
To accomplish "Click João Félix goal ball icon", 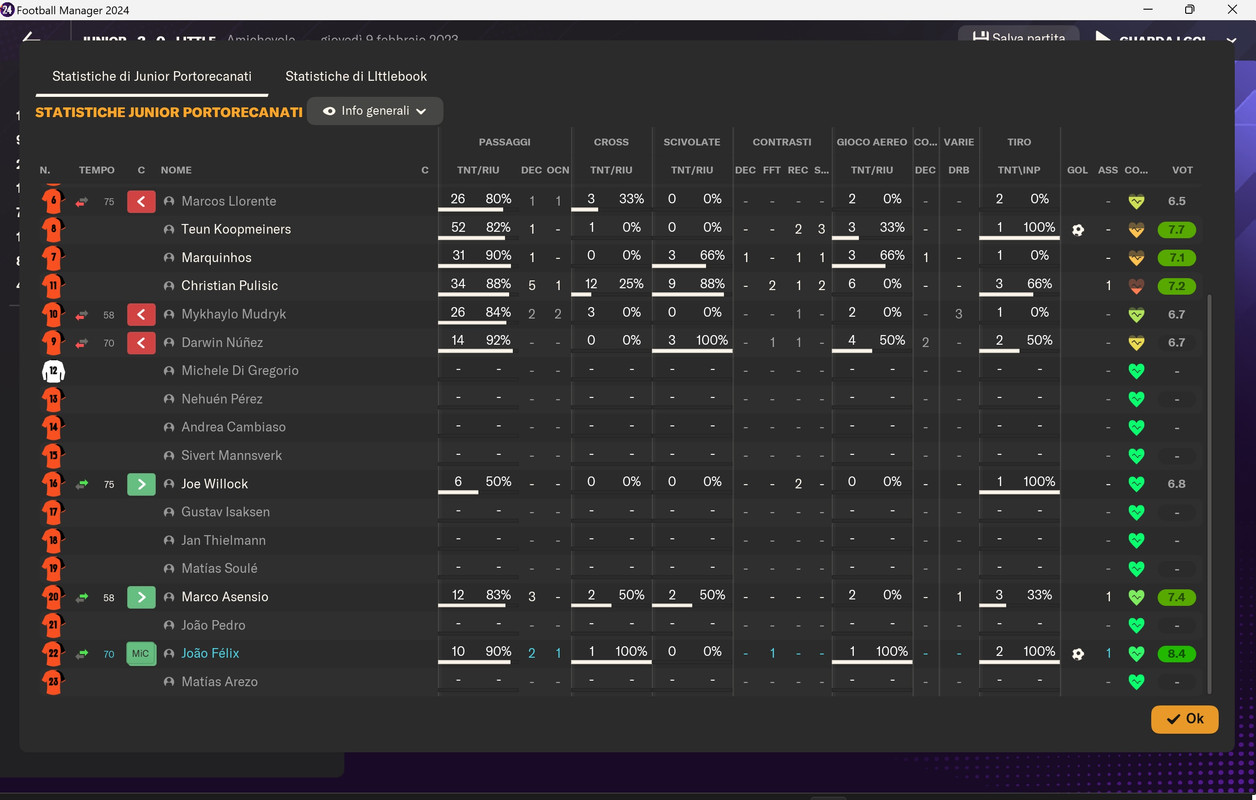I will (x=1077, y=654).
